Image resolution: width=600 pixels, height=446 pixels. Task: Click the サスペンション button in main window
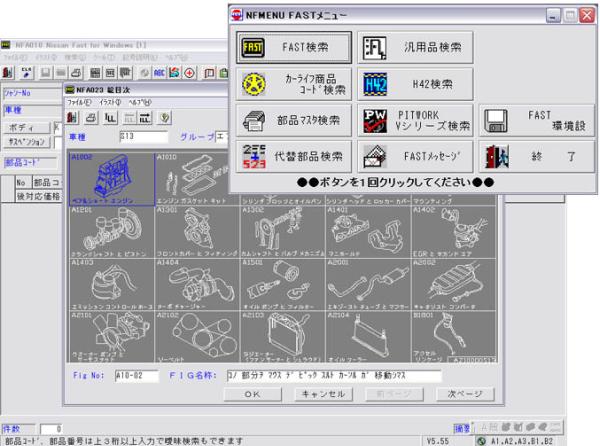(27, 142)
